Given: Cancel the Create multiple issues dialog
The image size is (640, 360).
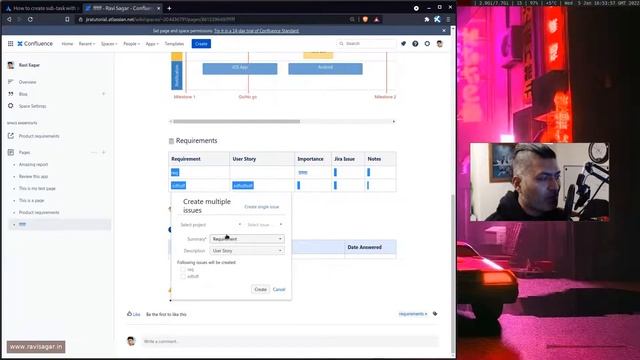Looking at the screenshot, I should [x=279, y=289].
